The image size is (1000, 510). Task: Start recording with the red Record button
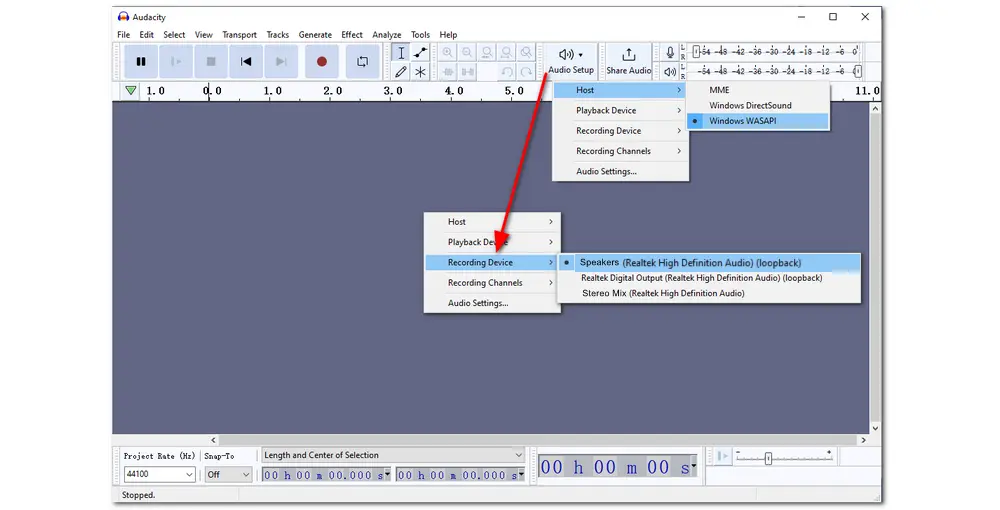click(x=321, y=62)
